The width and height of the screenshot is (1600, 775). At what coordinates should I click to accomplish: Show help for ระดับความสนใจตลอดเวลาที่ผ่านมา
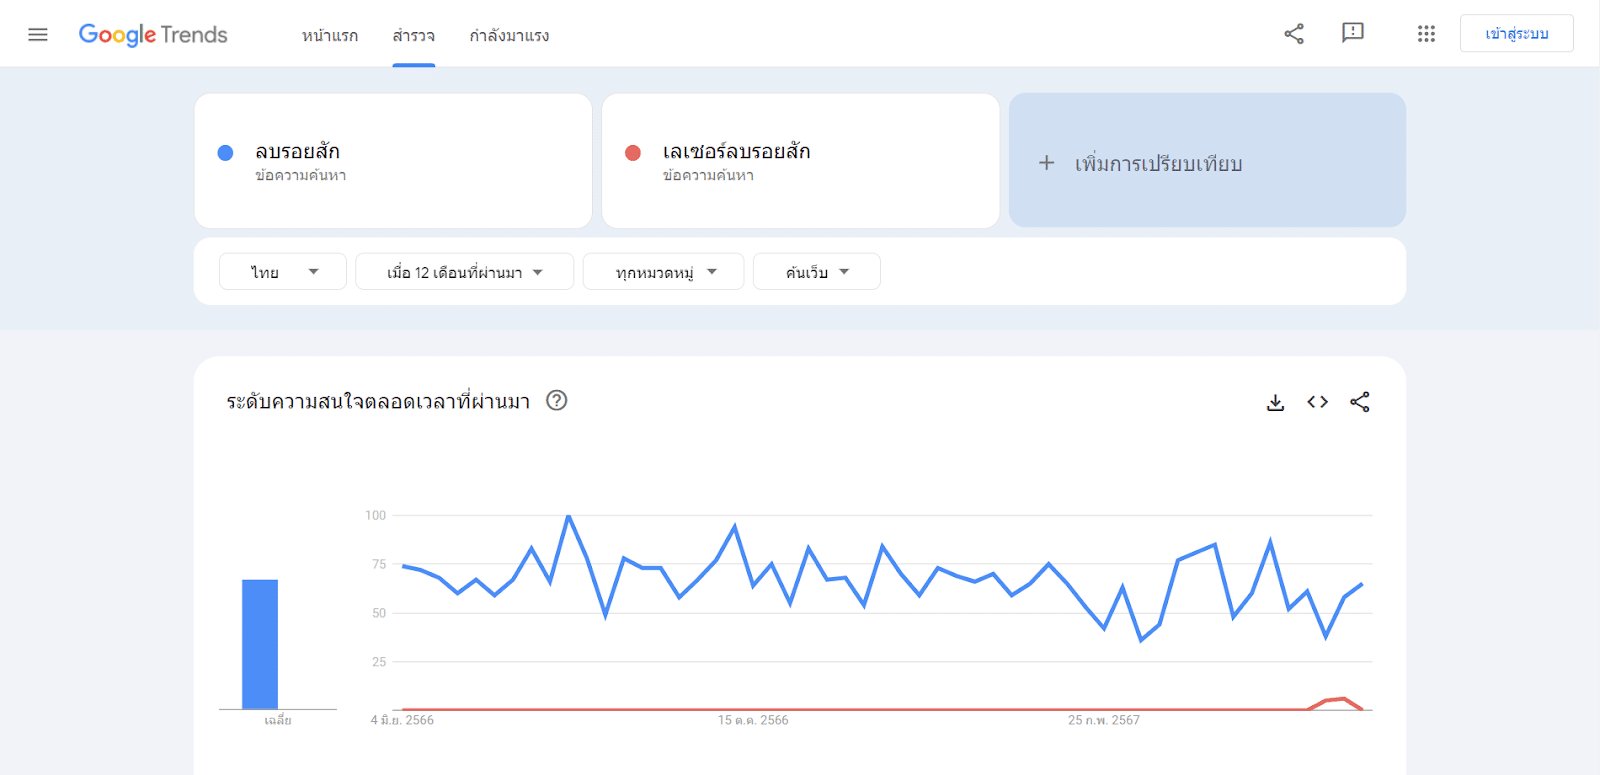coord(557,401)
